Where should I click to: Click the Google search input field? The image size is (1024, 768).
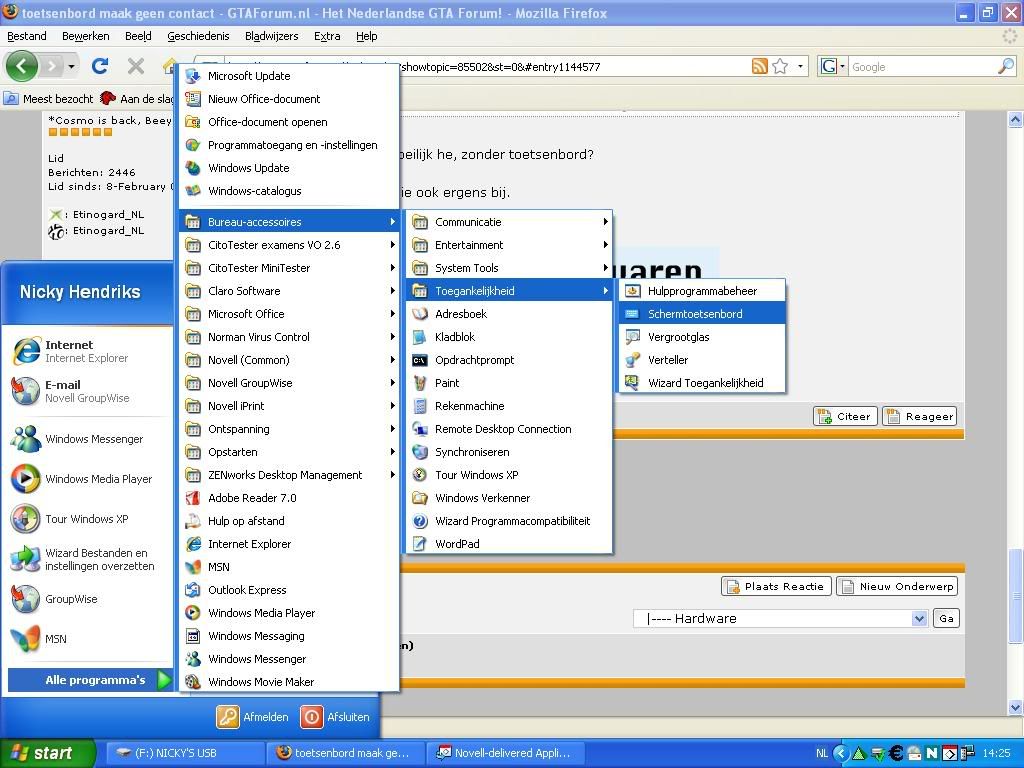click(x=922, y=67)
